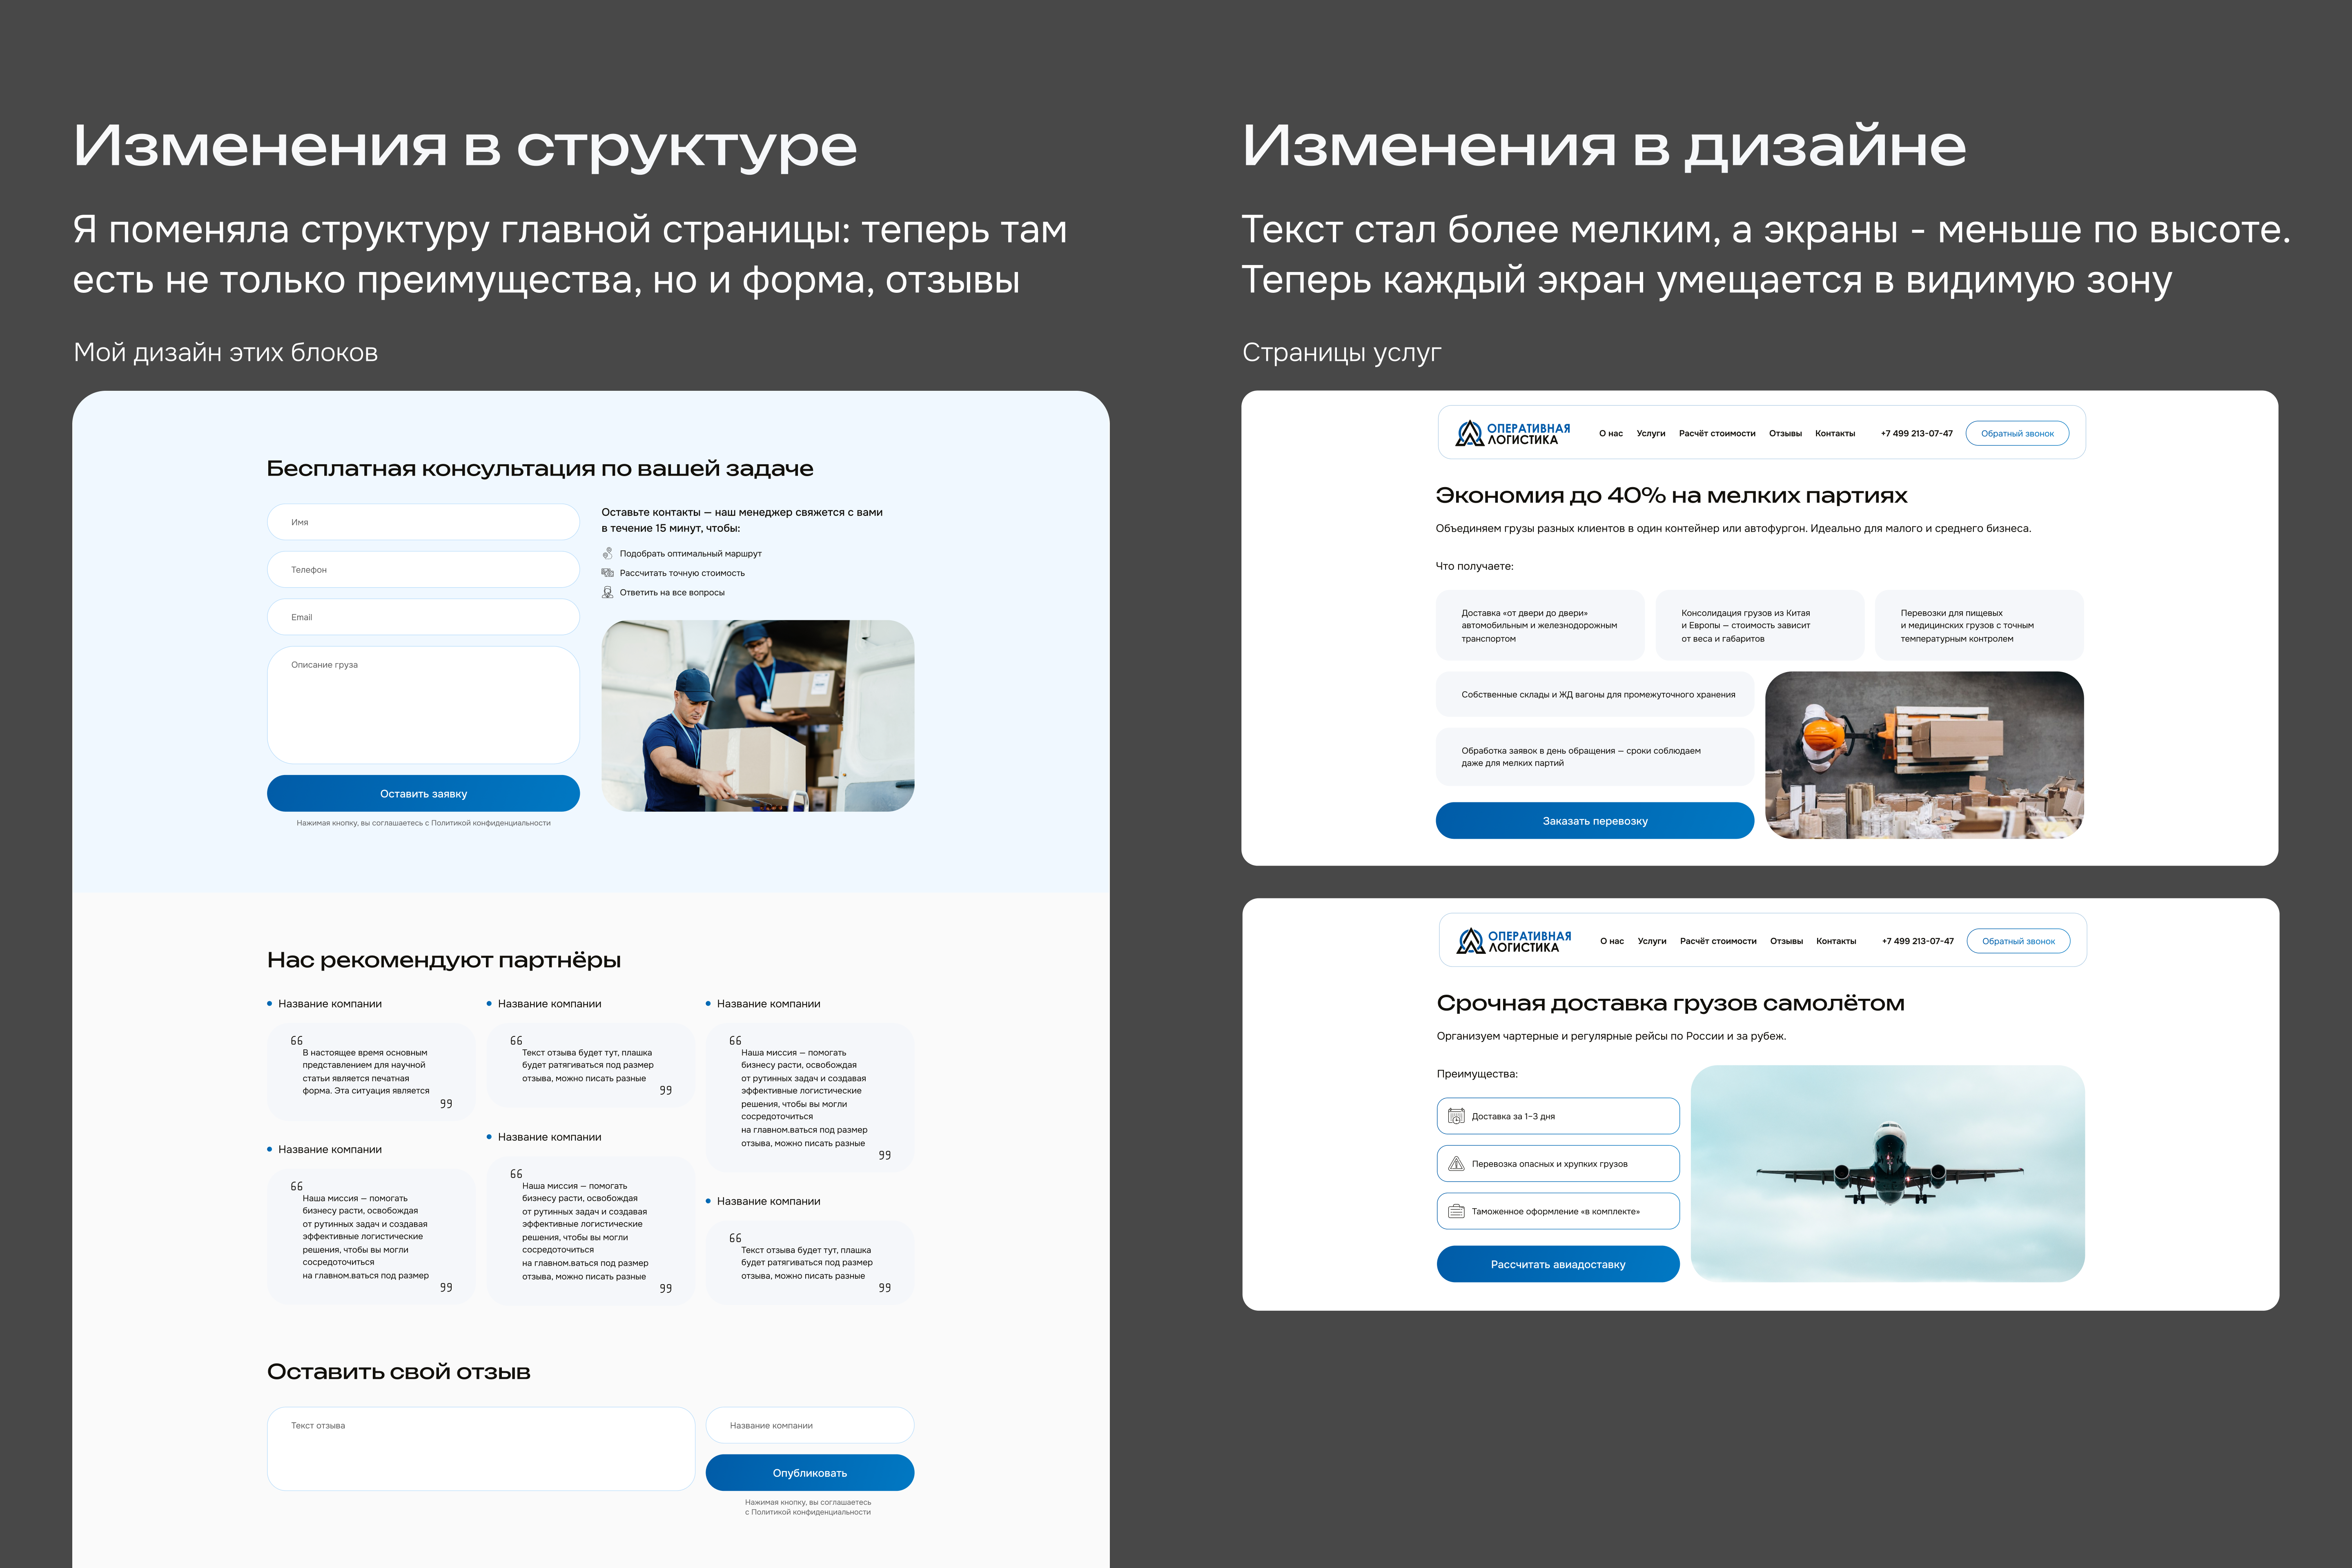Image resolution: width=2352 pixels, height=1568 pixels.
Task: Click the review starting В настоящее время основным
Action: 371,1071
